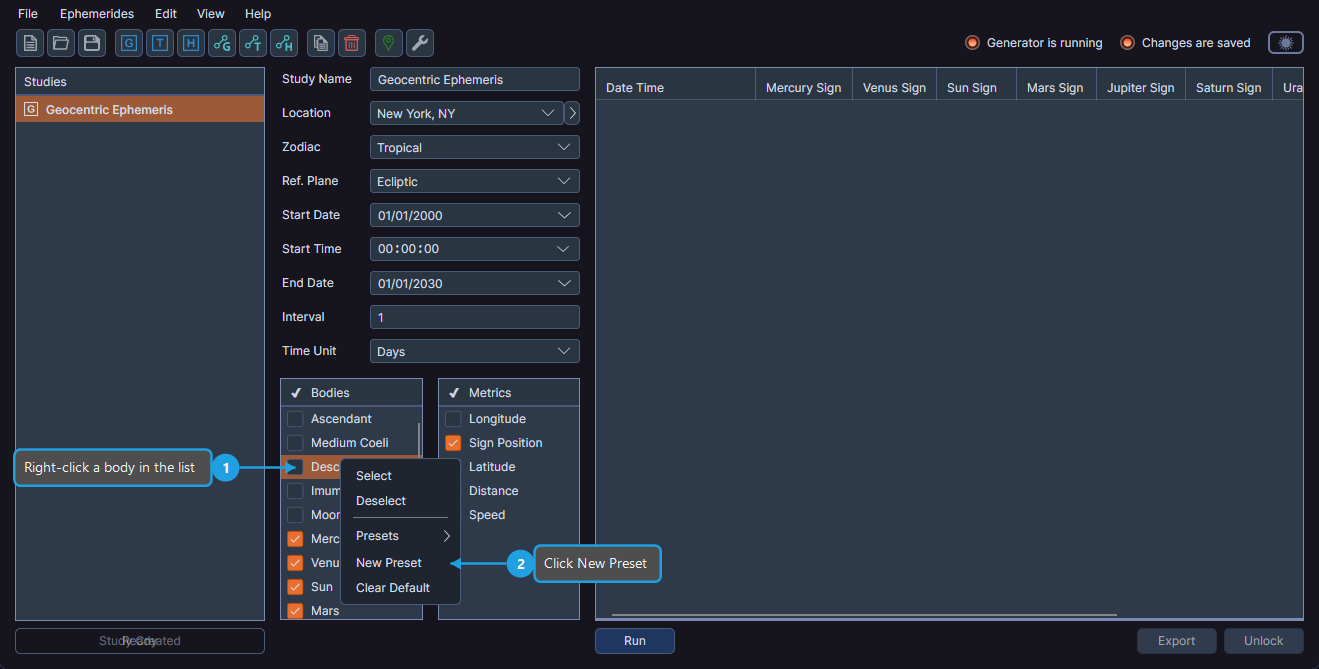This screenshot has width=1319, height=669.
Task: Uncheck the Mercury body checkbox
Action: pos(295,538)
